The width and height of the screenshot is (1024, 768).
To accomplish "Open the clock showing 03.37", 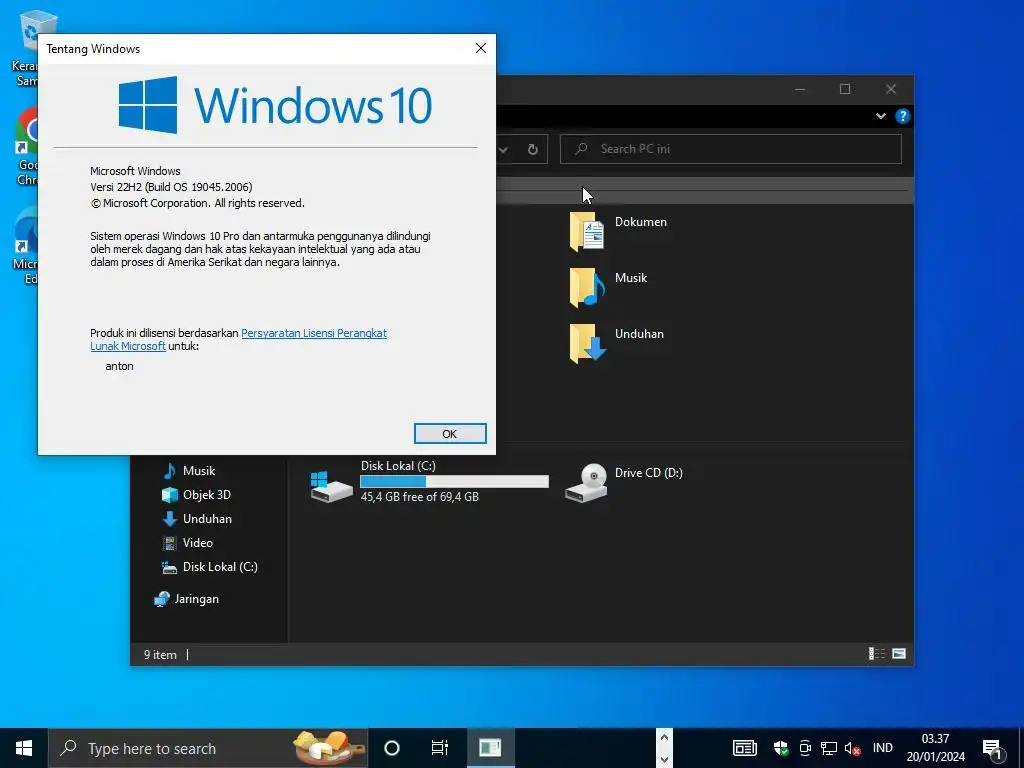I will (x=935, y=748).
